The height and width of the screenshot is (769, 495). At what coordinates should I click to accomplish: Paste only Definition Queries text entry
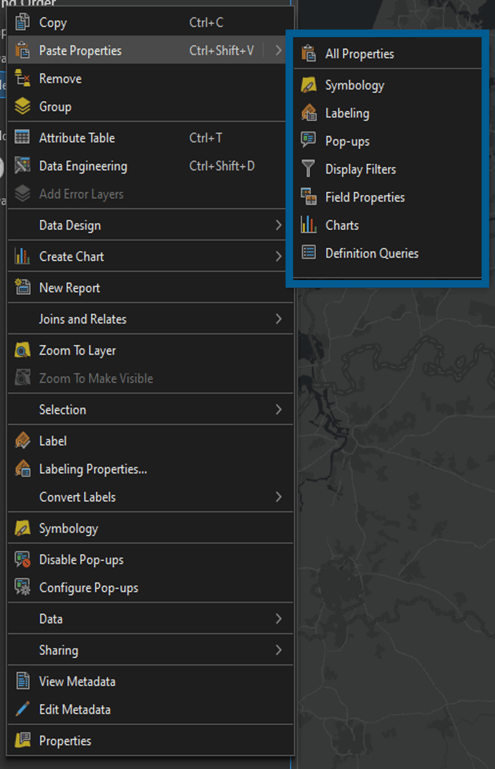[372, 253]
